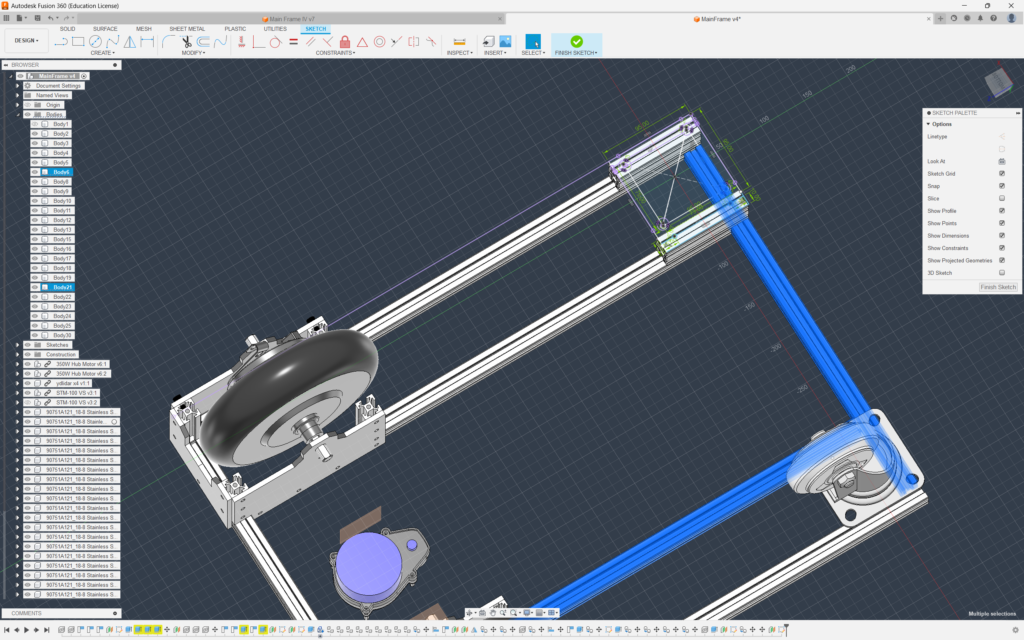Collapse the Bodies folder in browser
Screen dimensions: 1024x640
(x=17, y=115)
